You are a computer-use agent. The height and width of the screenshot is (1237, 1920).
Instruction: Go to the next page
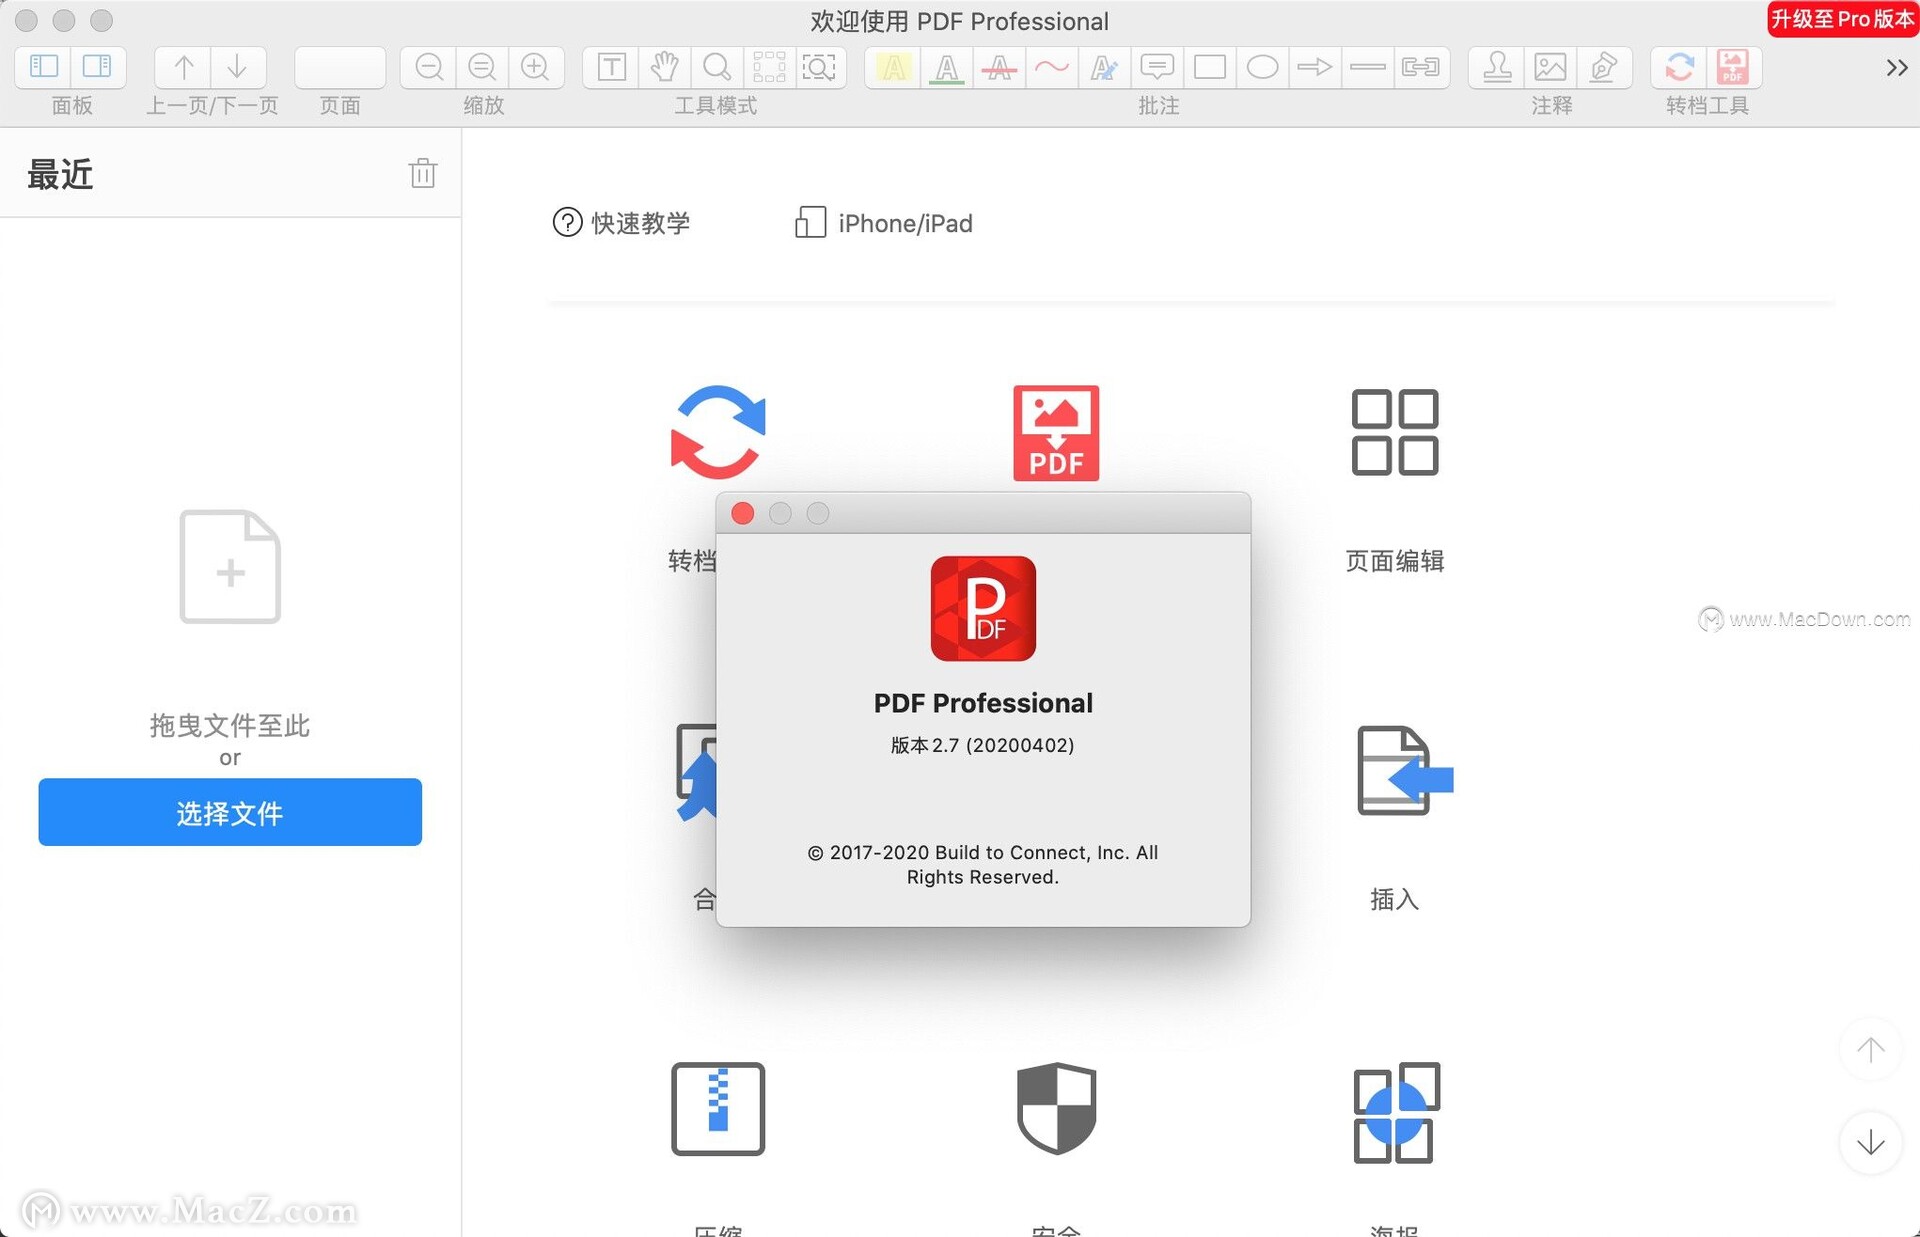coord(237,67)
